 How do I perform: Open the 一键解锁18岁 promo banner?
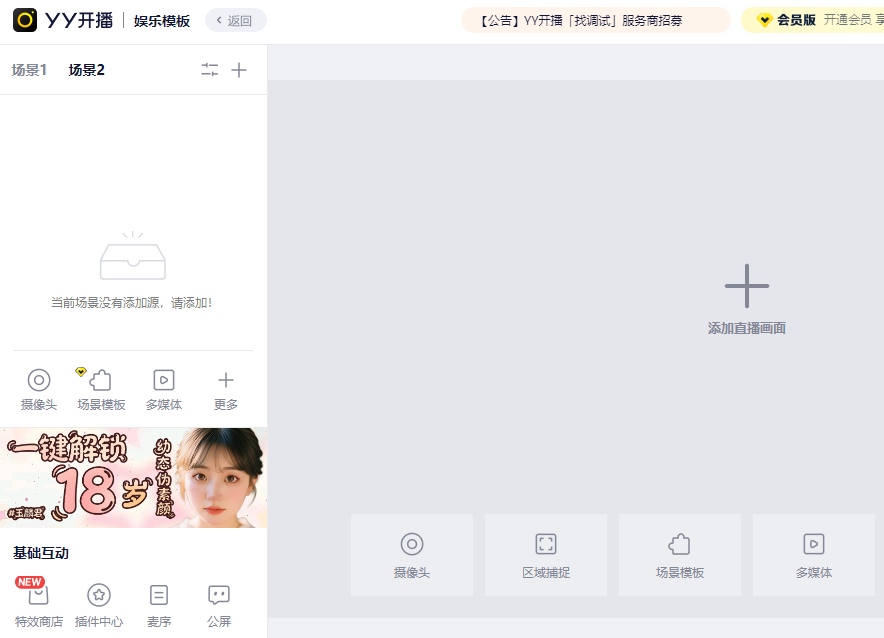tap(133, 477)
